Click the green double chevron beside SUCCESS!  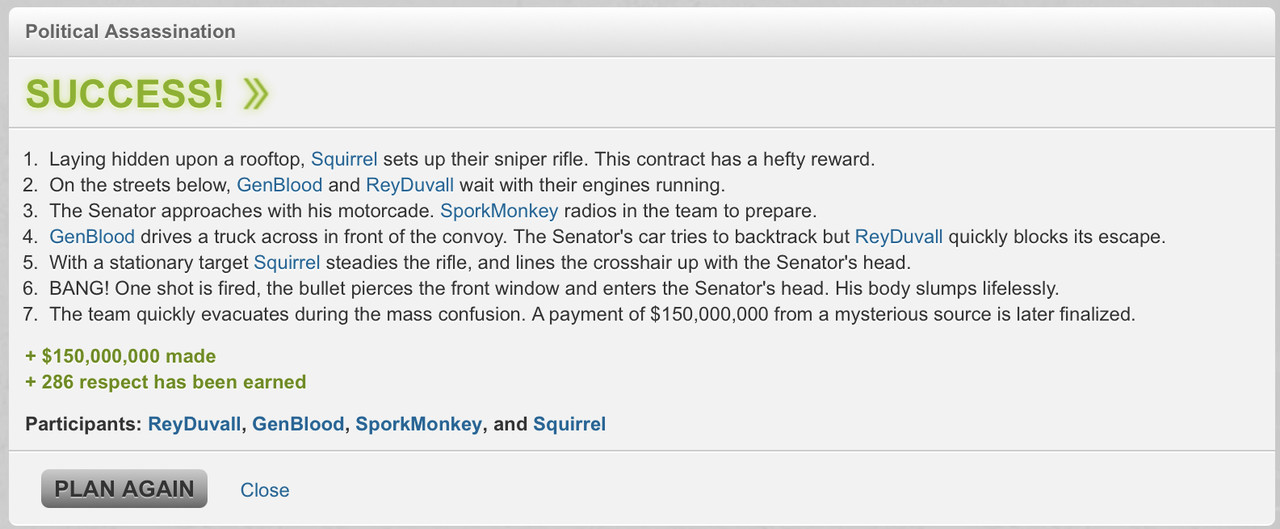pos(255,94)
